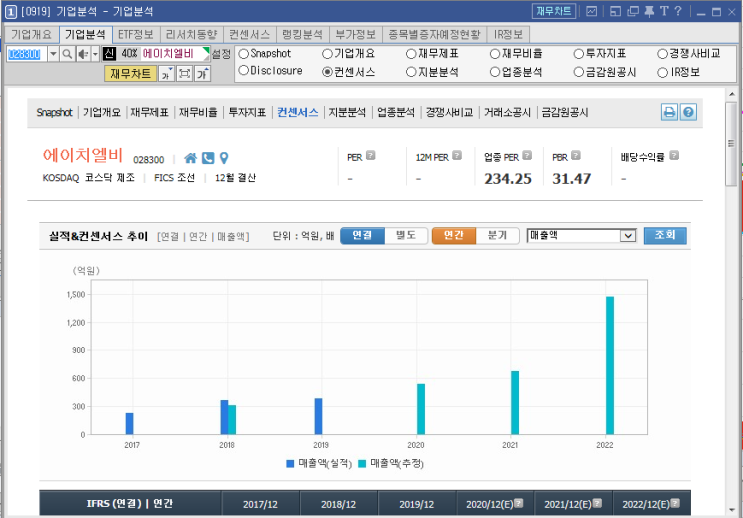743x518 pixels.
Task: Click the help mark next to PER
Action: [371, 155]
